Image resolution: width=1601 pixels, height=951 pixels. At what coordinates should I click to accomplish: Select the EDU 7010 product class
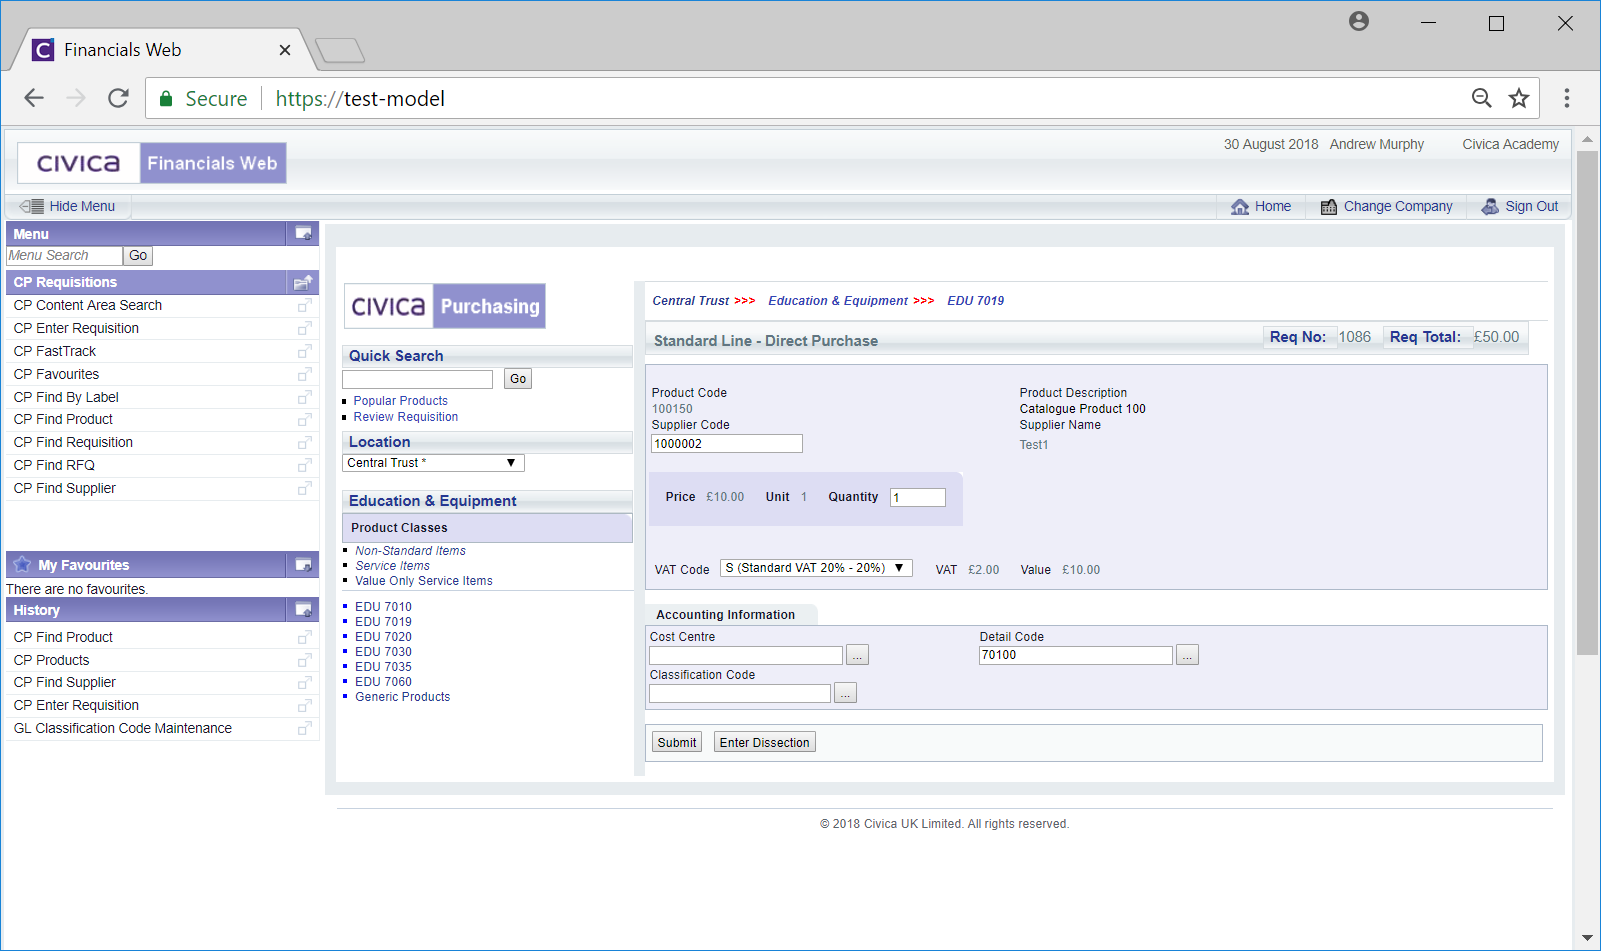pyautogui.click(x=383, y=607)
